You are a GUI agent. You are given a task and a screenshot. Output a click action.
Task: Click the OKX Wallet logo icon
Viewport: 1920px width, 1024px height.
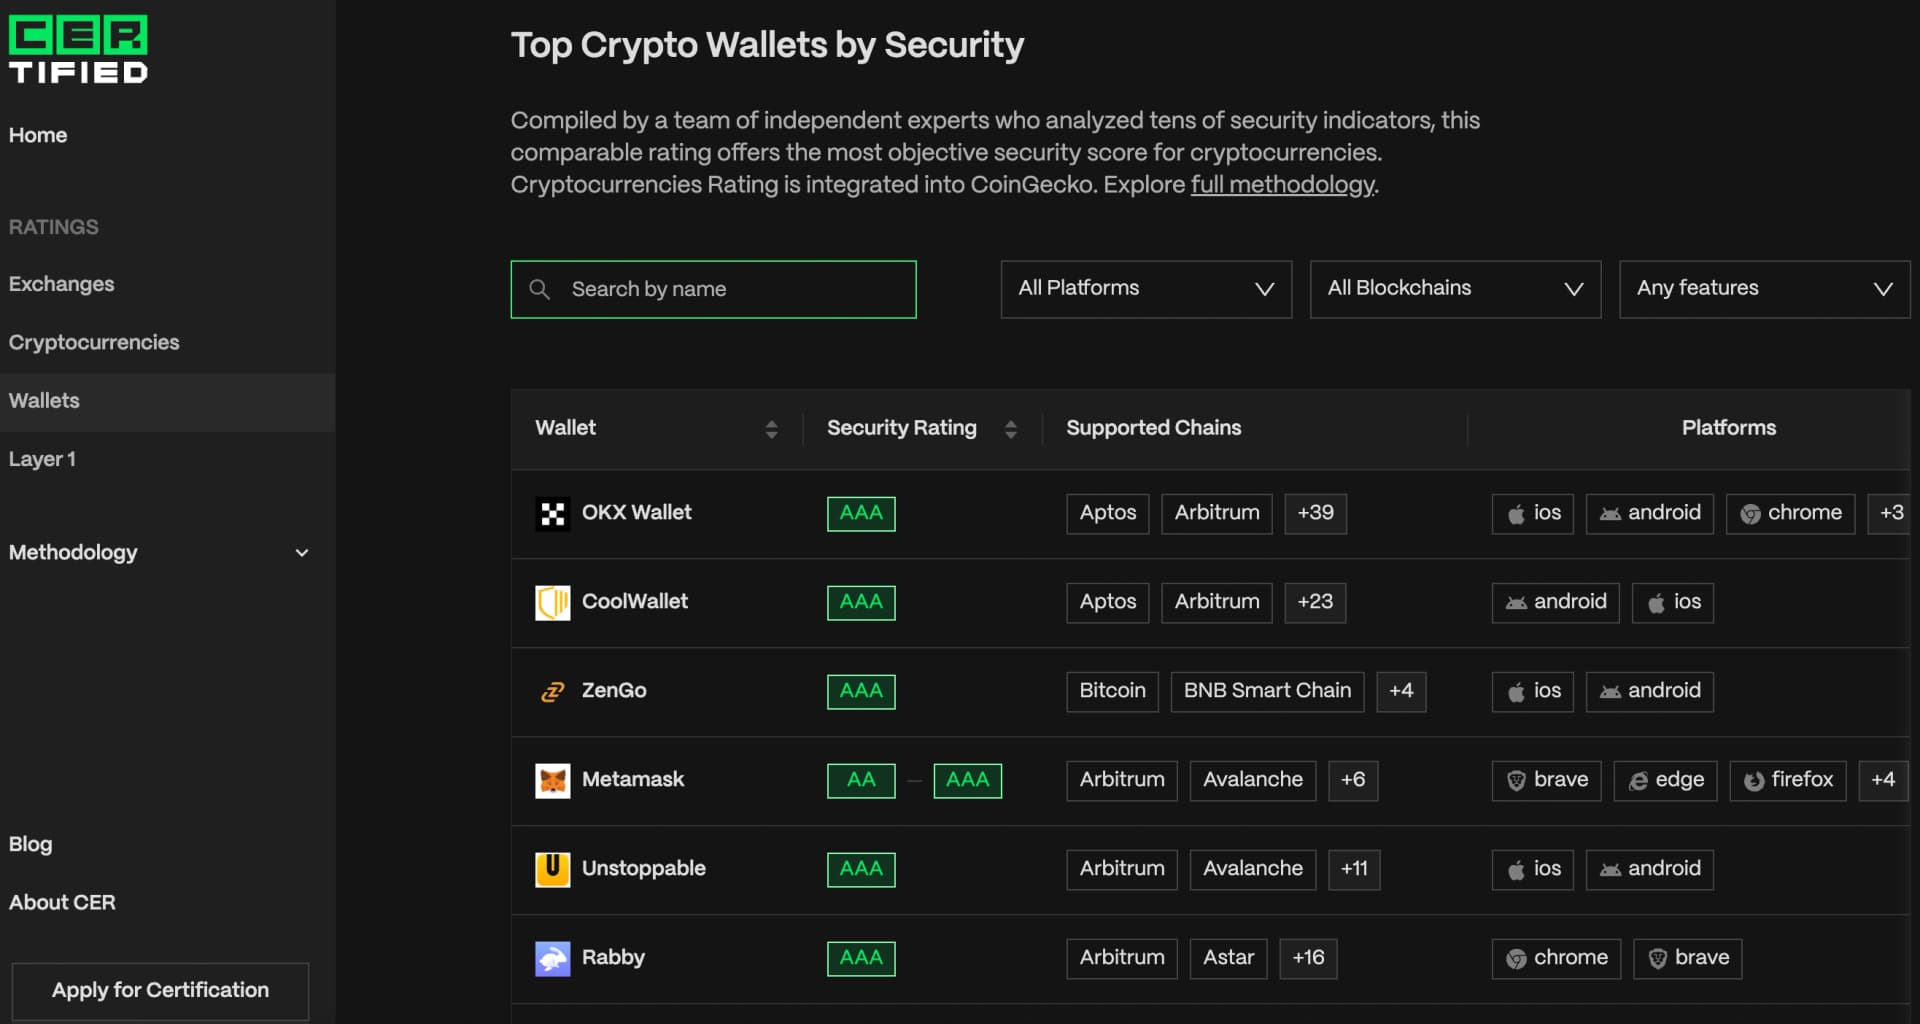pyautogui.click(x=552, y=513)
